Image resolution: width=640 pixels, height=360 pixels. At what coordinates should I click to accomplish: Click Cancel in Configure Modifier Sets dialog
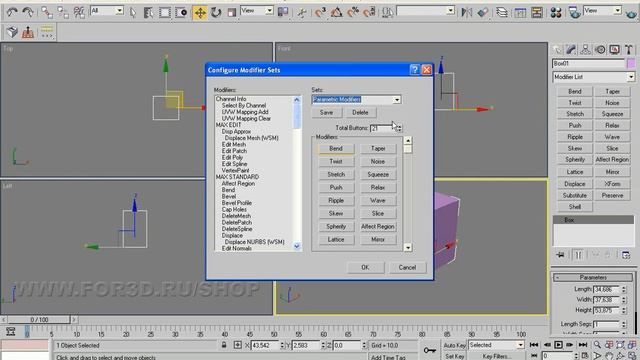click(407, 267)
